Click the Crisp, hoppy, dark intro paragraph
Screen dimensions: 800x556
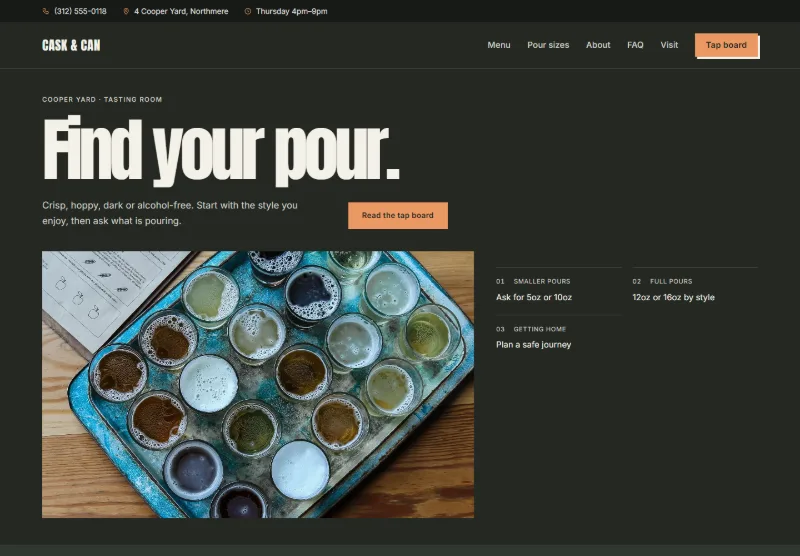pyautogui.click(x=170, y=213)
